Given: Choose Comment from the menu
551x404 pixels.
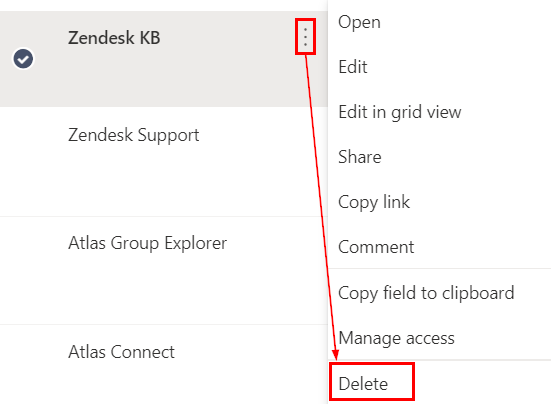Looking at the screenshot, I should click(x=376, y=247).
